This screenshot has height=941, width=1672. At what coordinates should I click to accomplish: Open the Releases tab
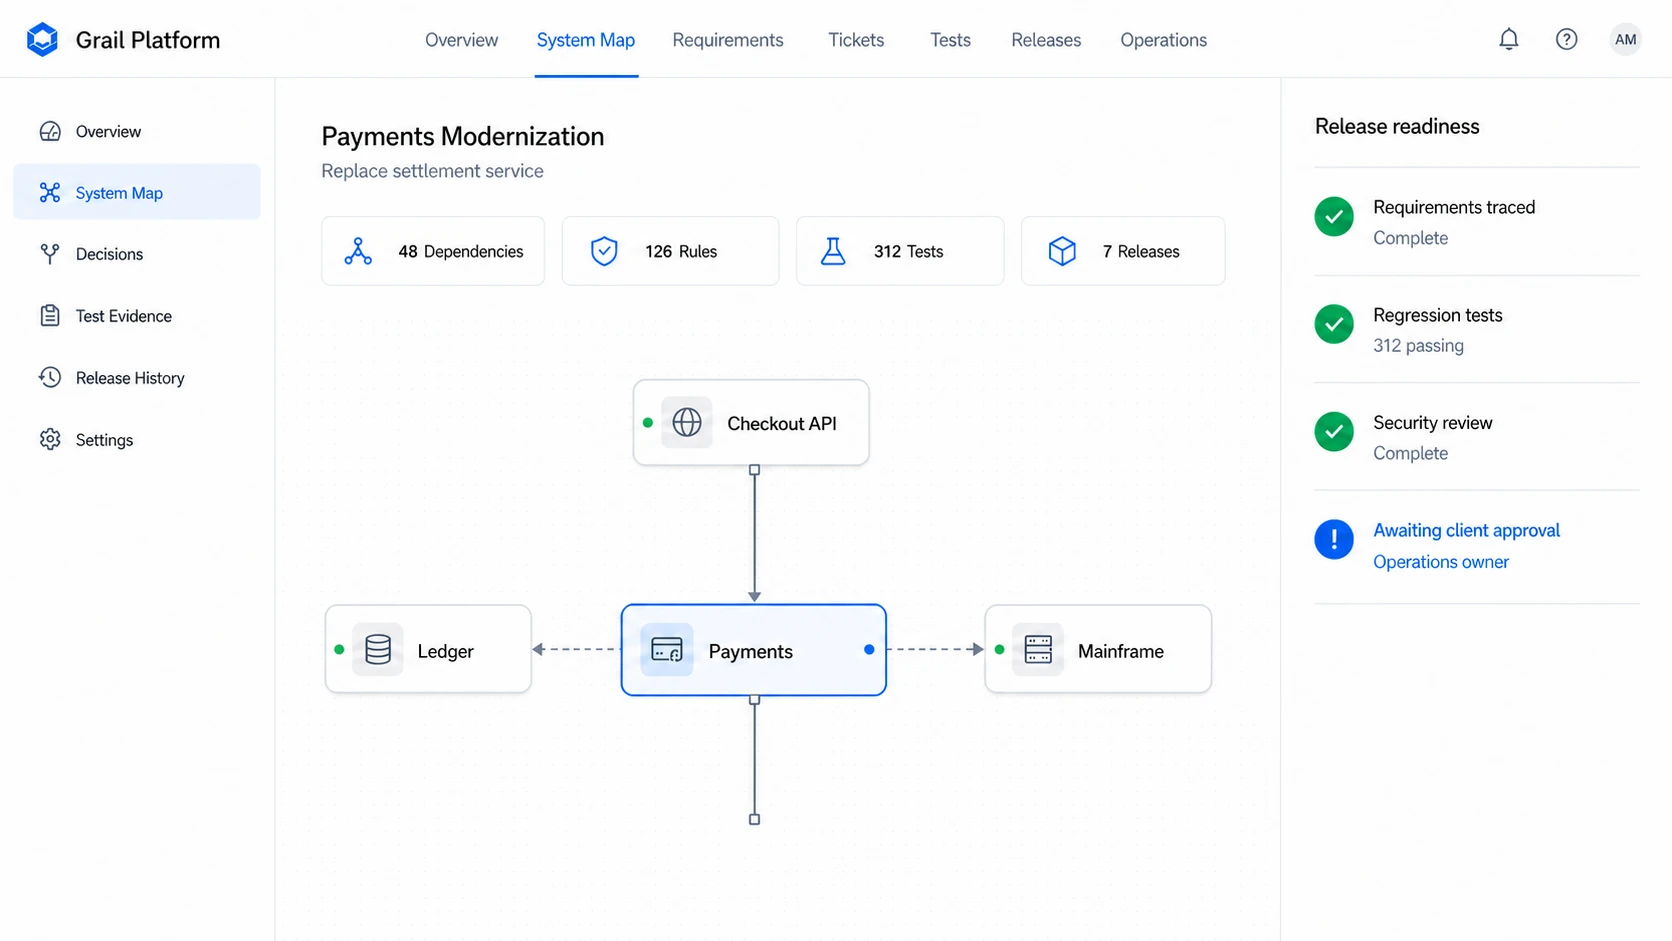(1046, 40)
